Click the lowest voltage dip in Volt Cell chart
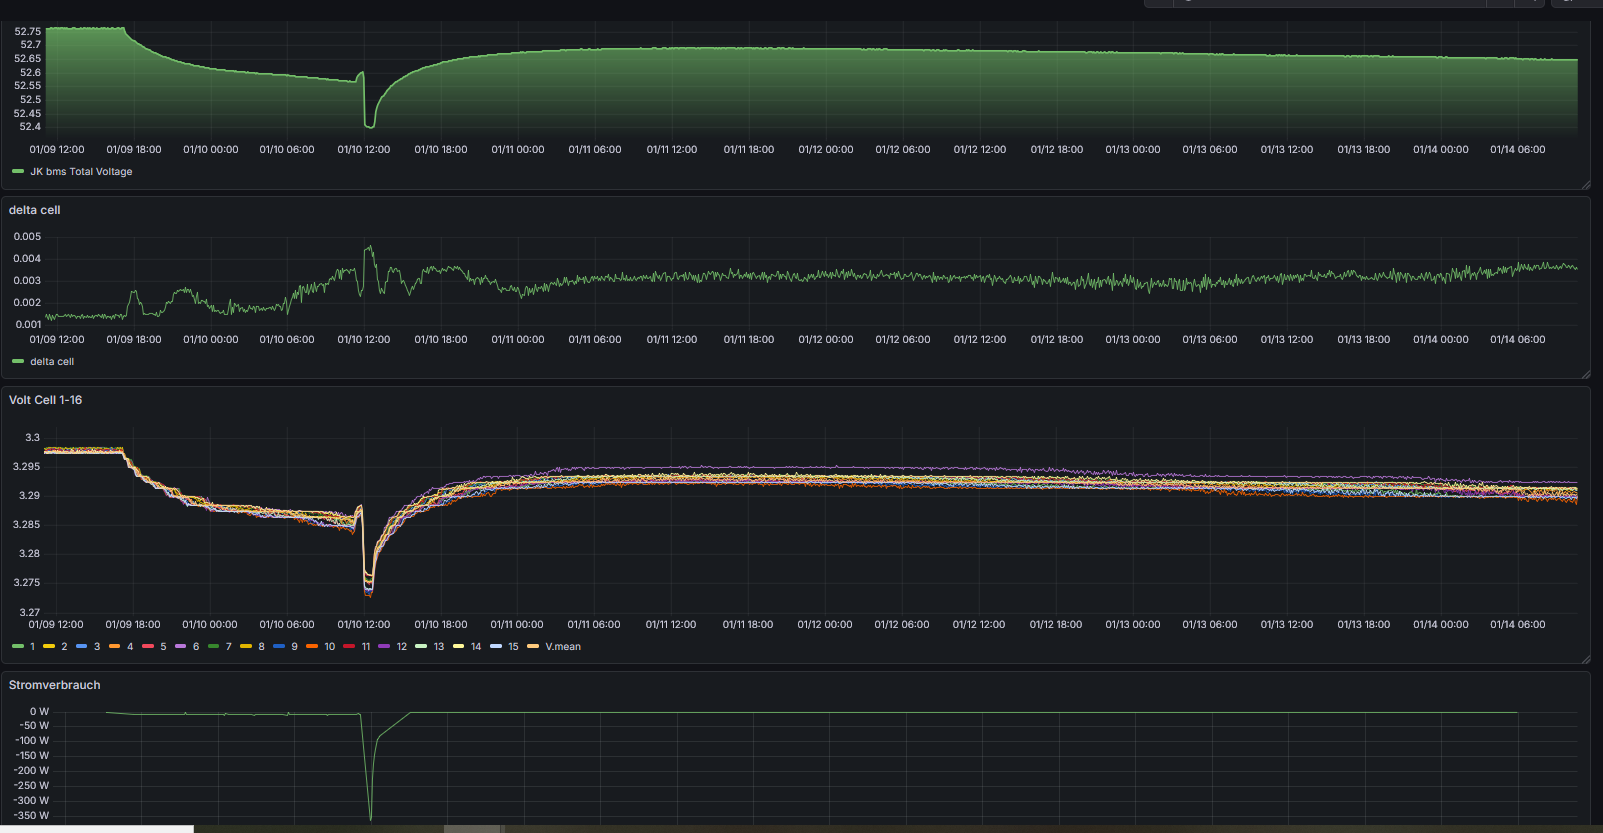Screen dimensions: 1603x833 tap(368, 593)
